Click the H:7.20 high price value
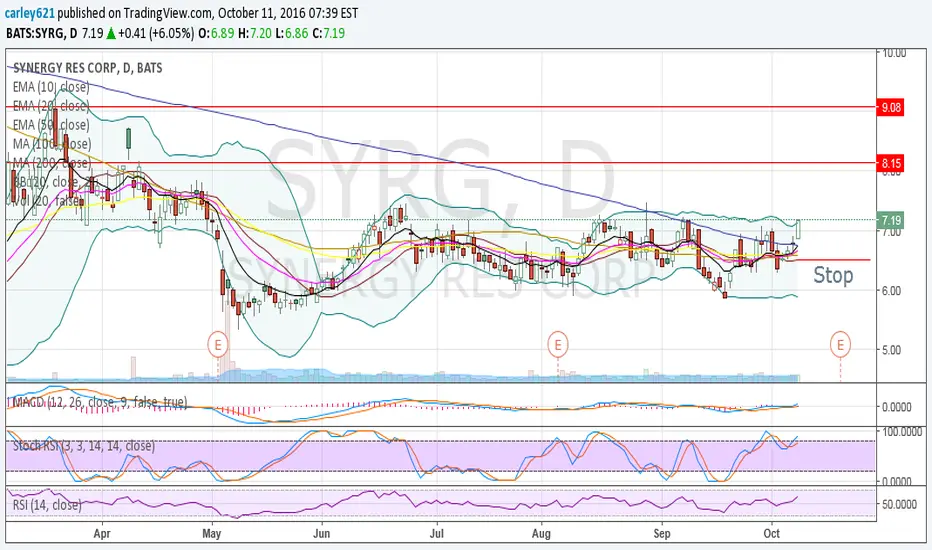Image resolution: width=932 pixels, height=550 pixels. pos(256,33)
